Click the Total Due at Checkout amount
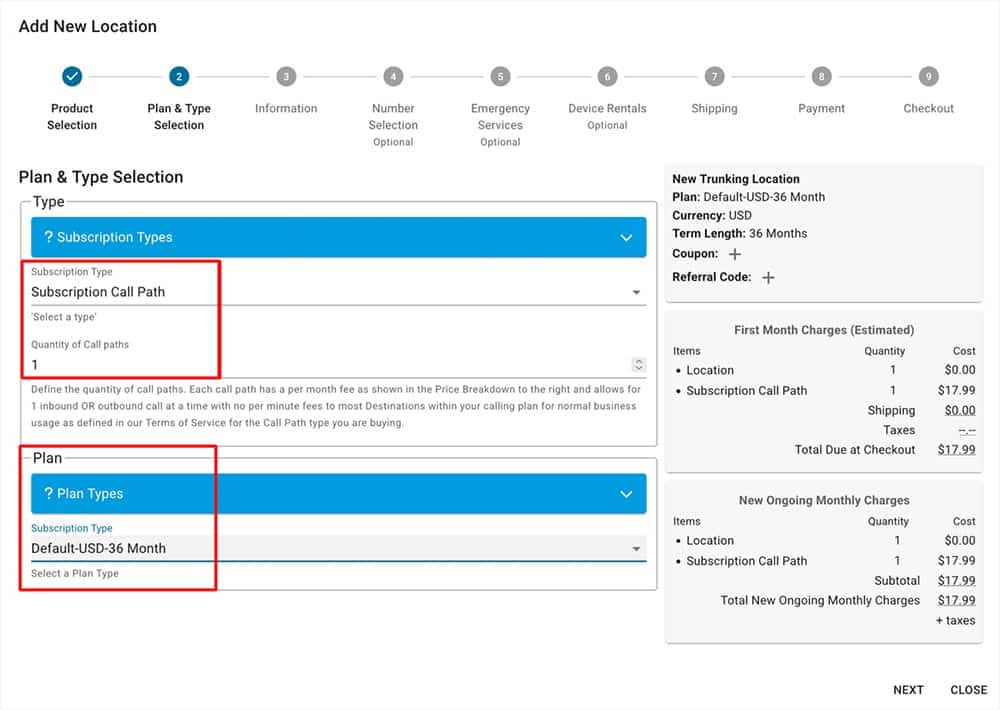Screen dimensions: 1000x710 [956, 450]
